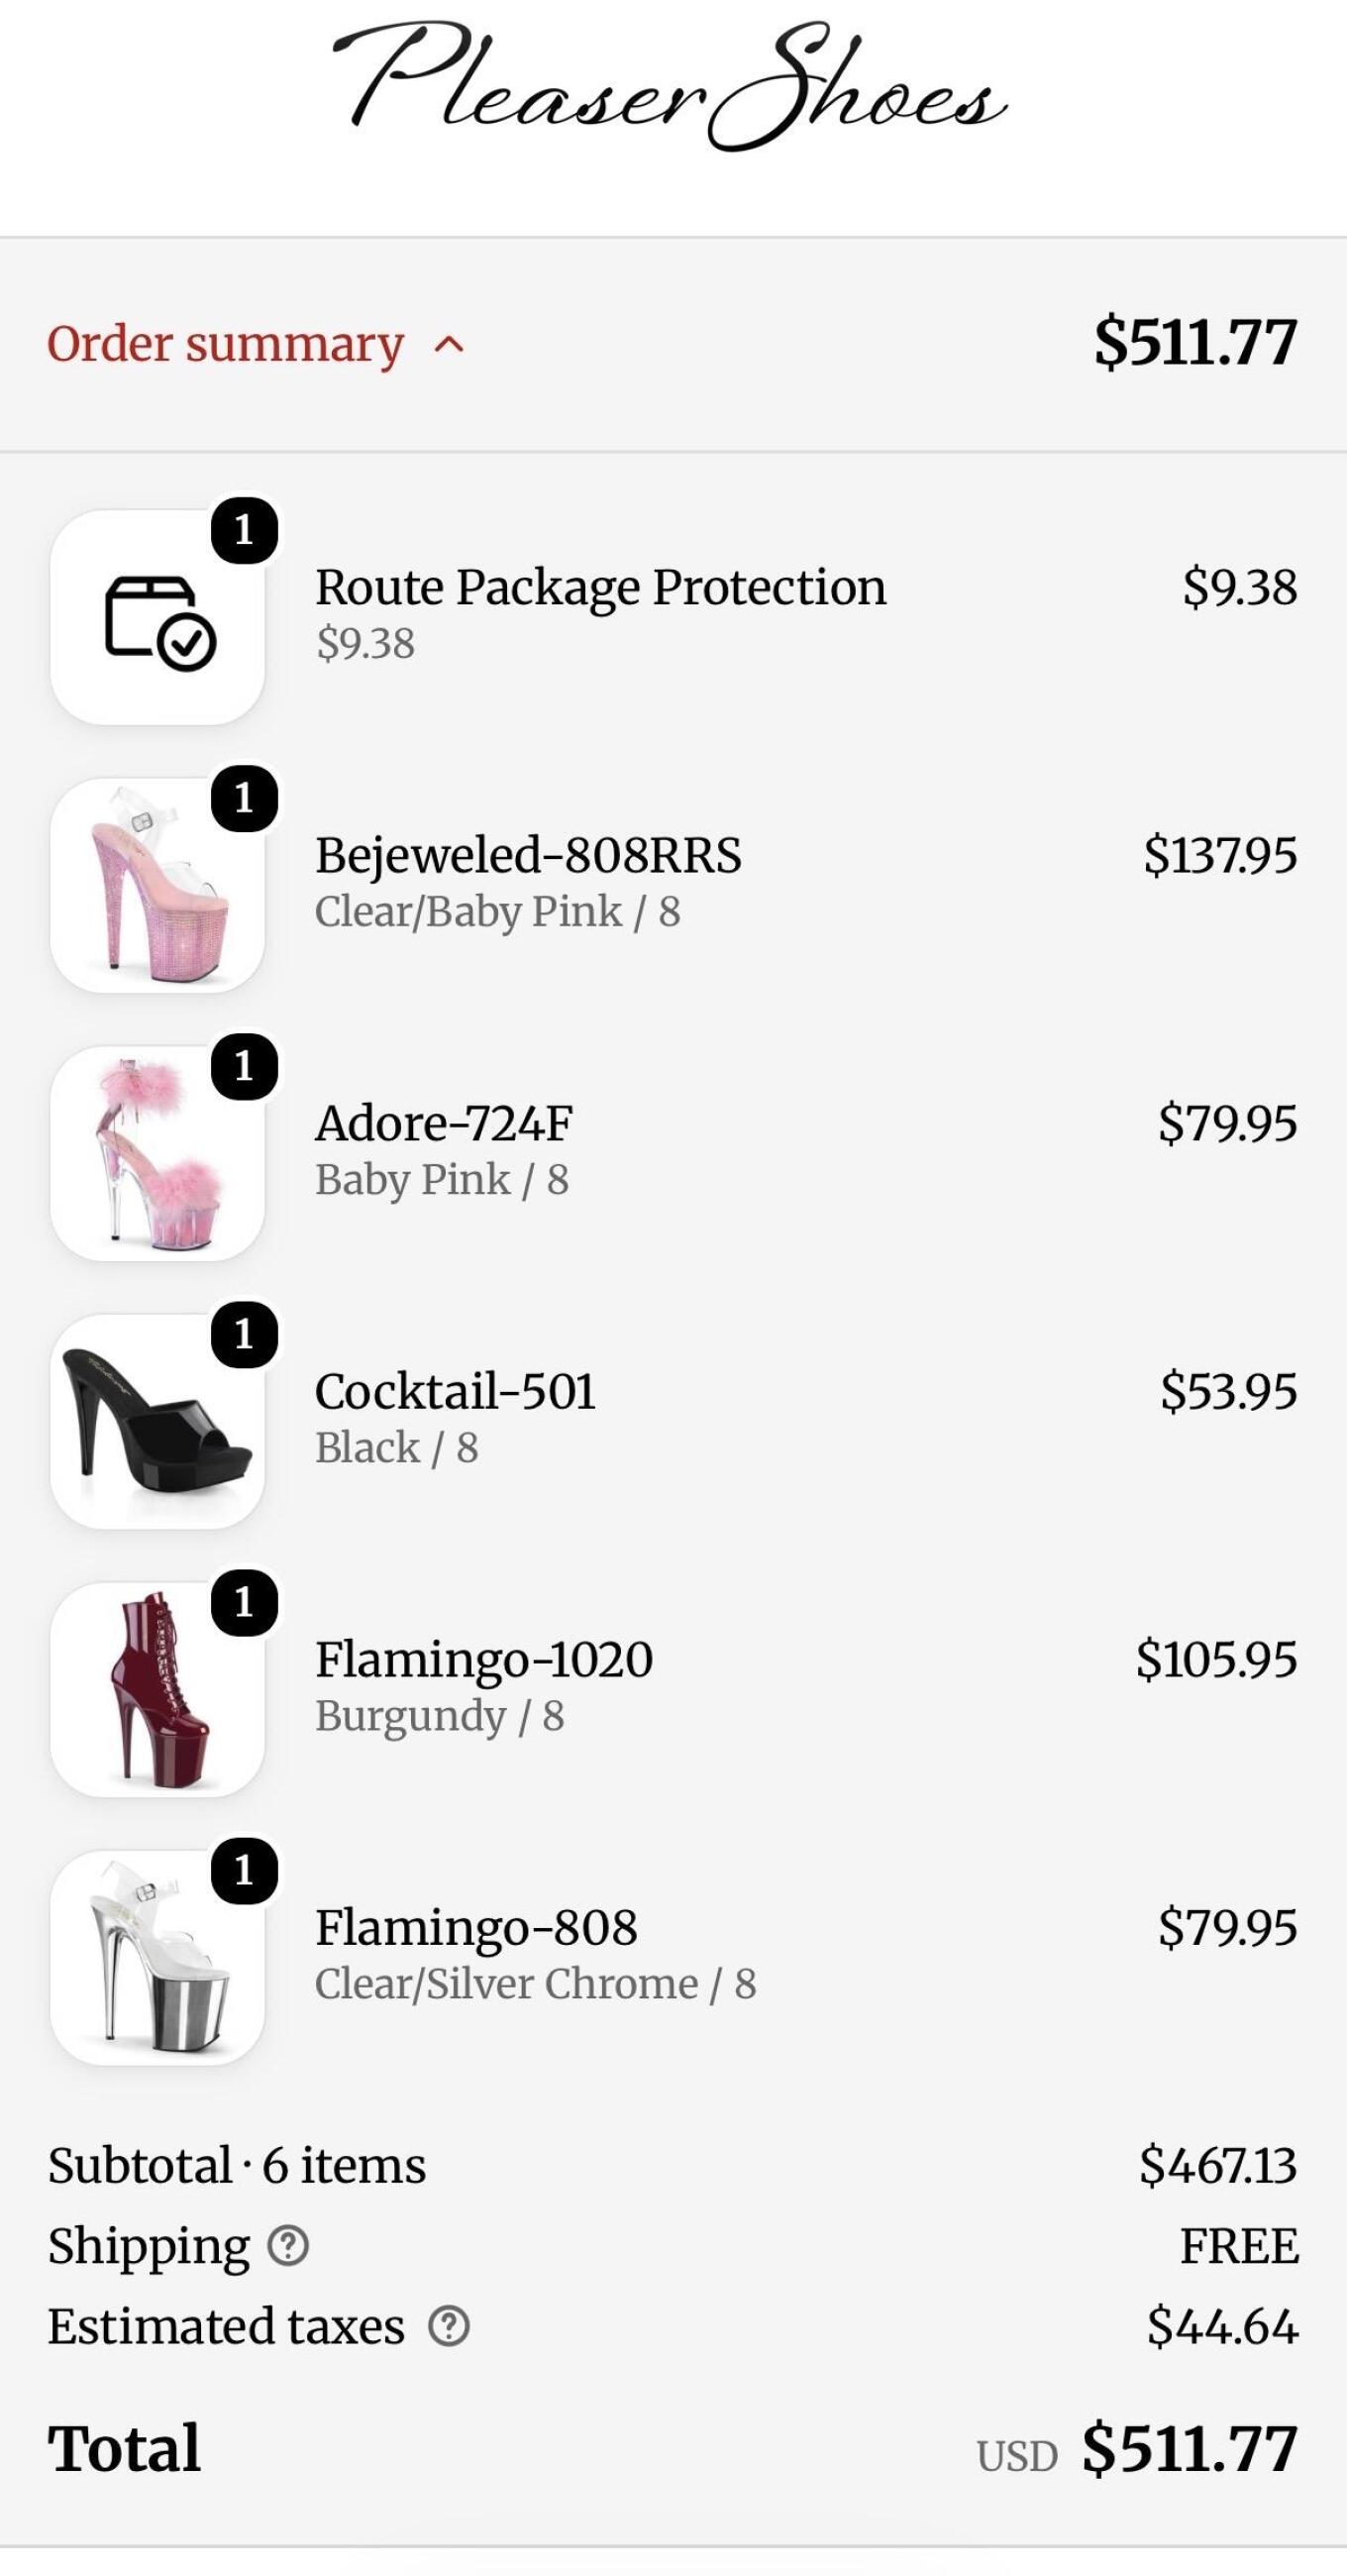
Task: Collapse the Order summary chevron
Action: coord(449,345)
